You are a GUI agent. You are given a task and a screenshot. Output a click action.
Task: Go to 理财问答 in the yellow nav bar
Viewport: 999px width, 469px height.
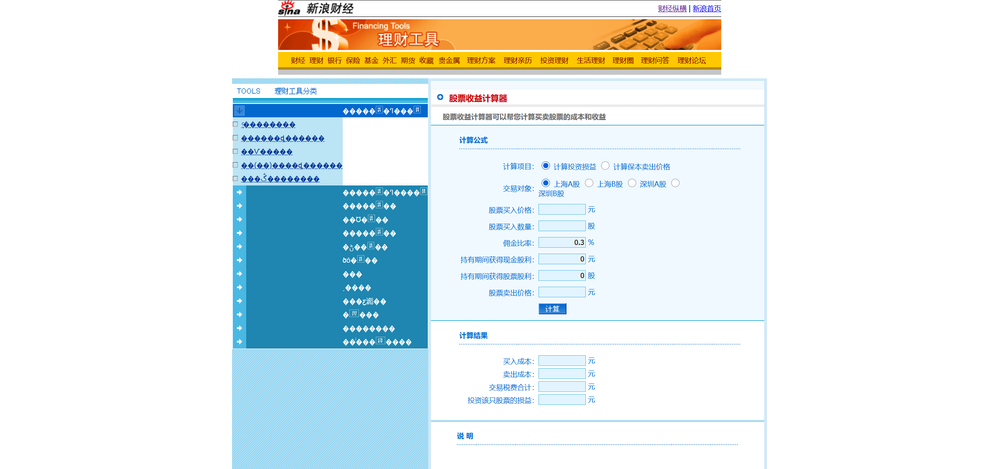click(x=655, y=61)
